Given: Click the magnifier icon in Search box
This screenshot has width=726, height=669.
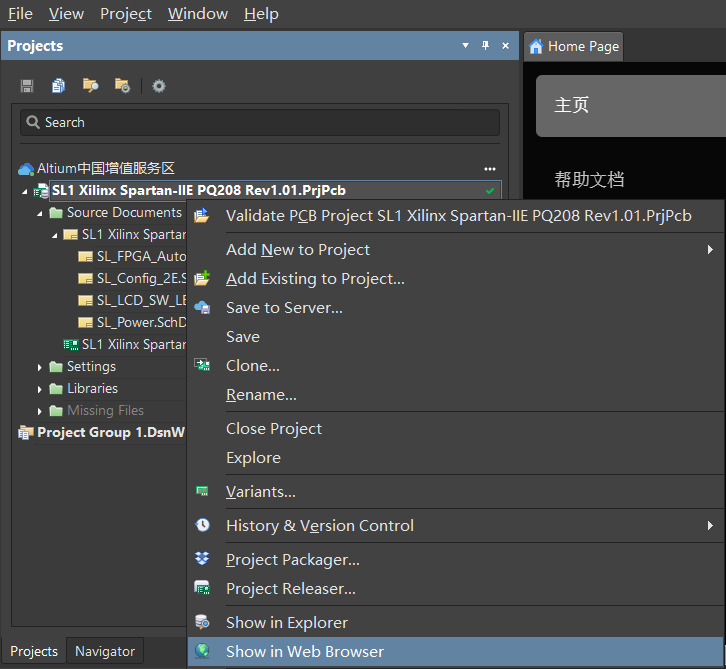Looking at the screenshot, I should point(33,122).
